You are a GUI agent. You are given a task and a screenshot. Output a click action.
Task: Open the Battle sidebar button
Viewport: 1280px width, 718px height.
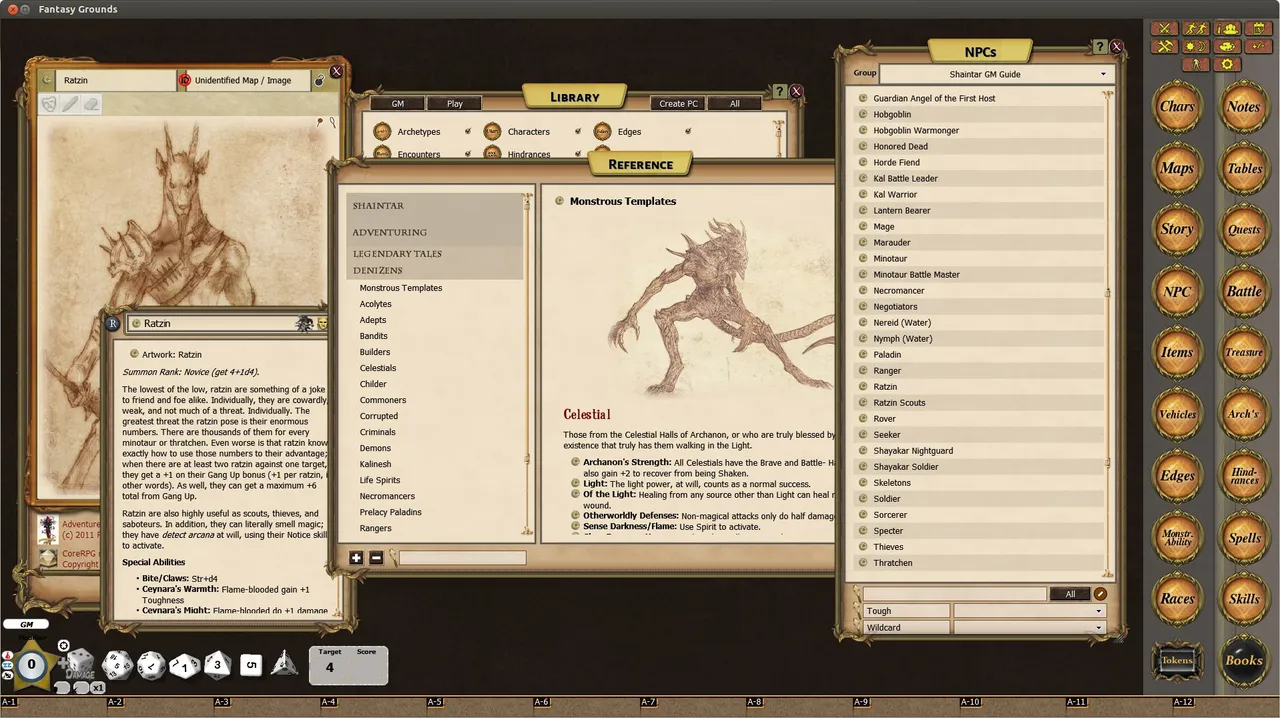click(x=1245, y=291)
